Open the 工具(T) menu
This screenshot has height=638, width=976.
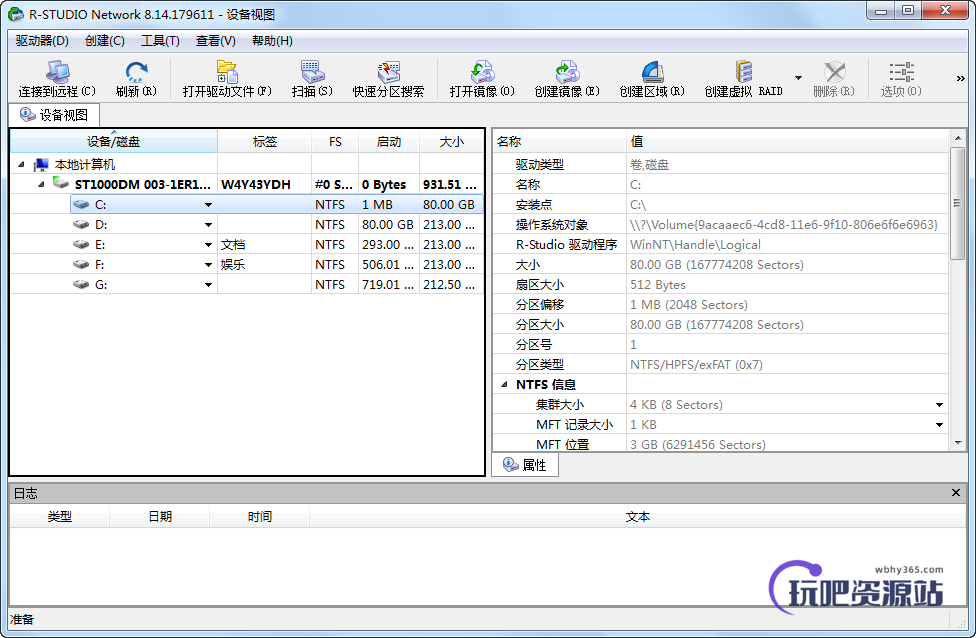(x=160, y=40)
